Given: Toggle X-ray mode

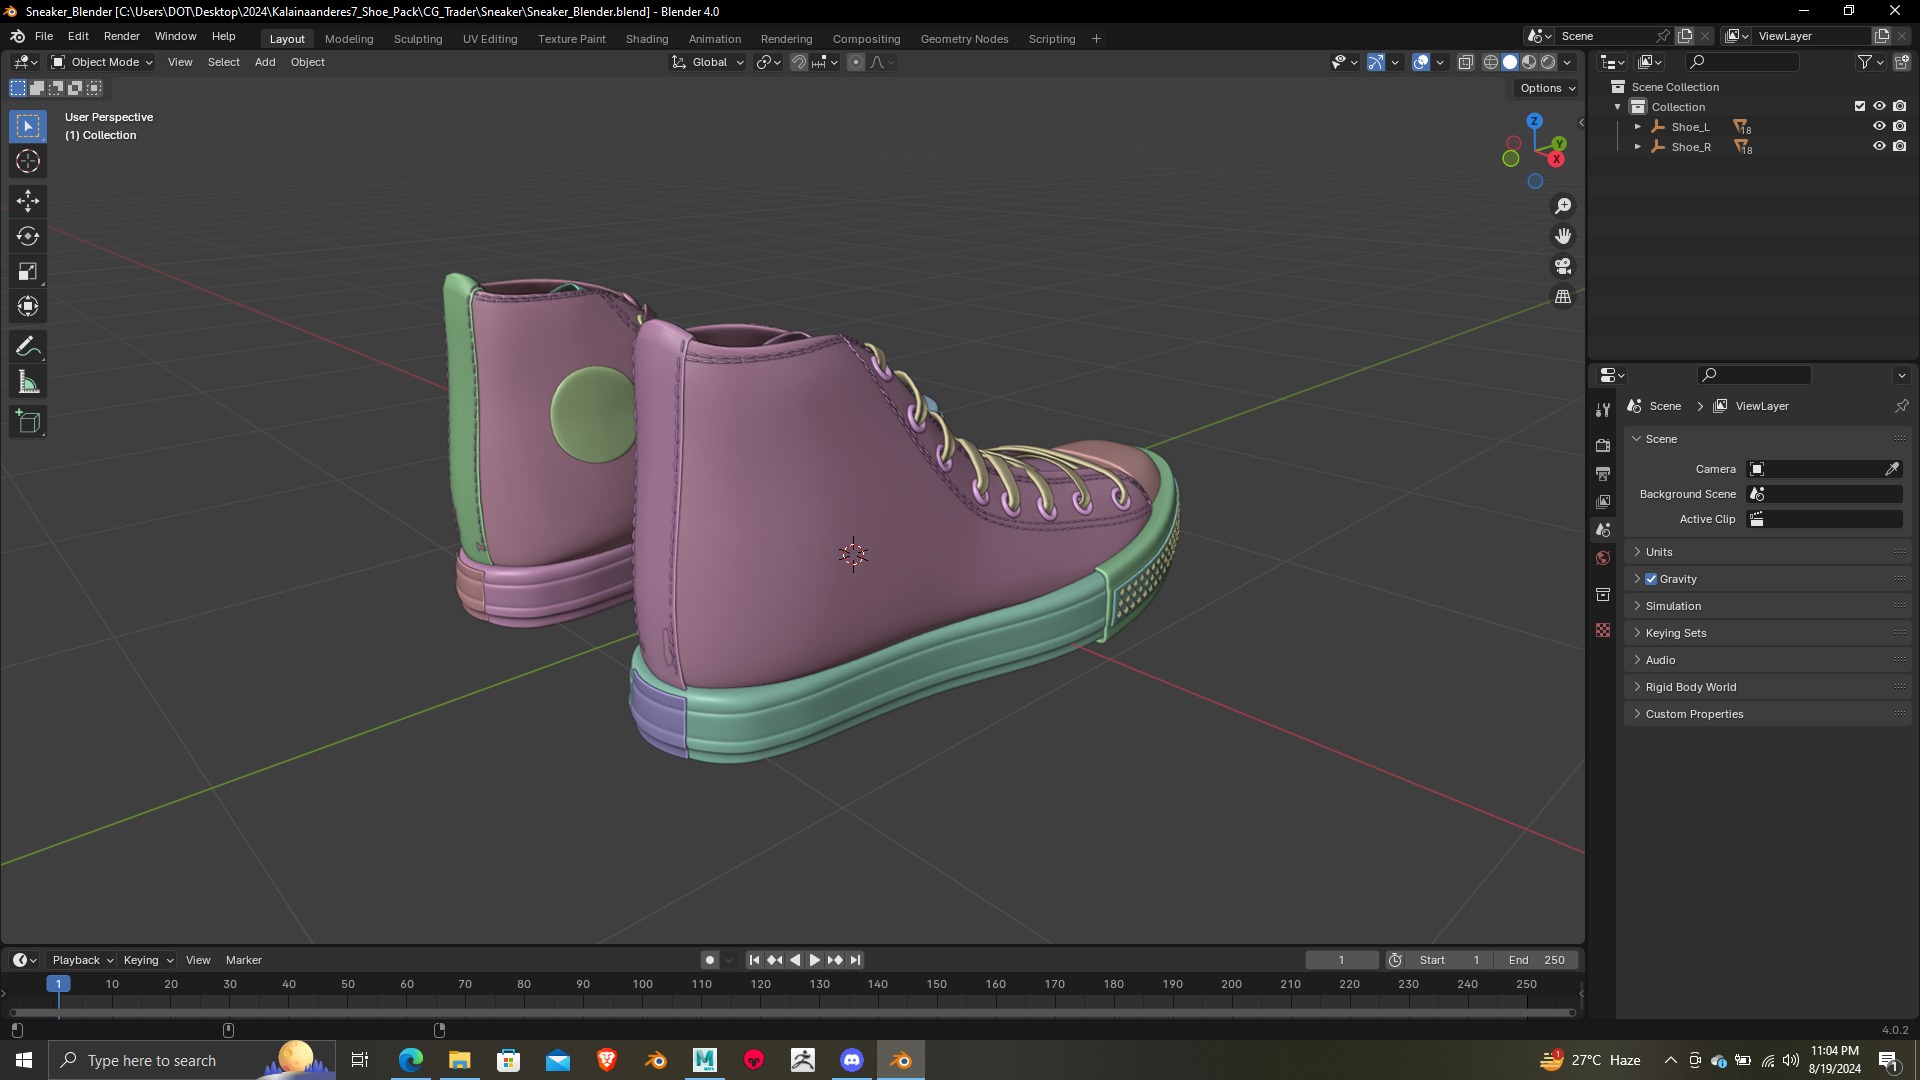Looking at the screenshot, I should [x=1465, y=62].
